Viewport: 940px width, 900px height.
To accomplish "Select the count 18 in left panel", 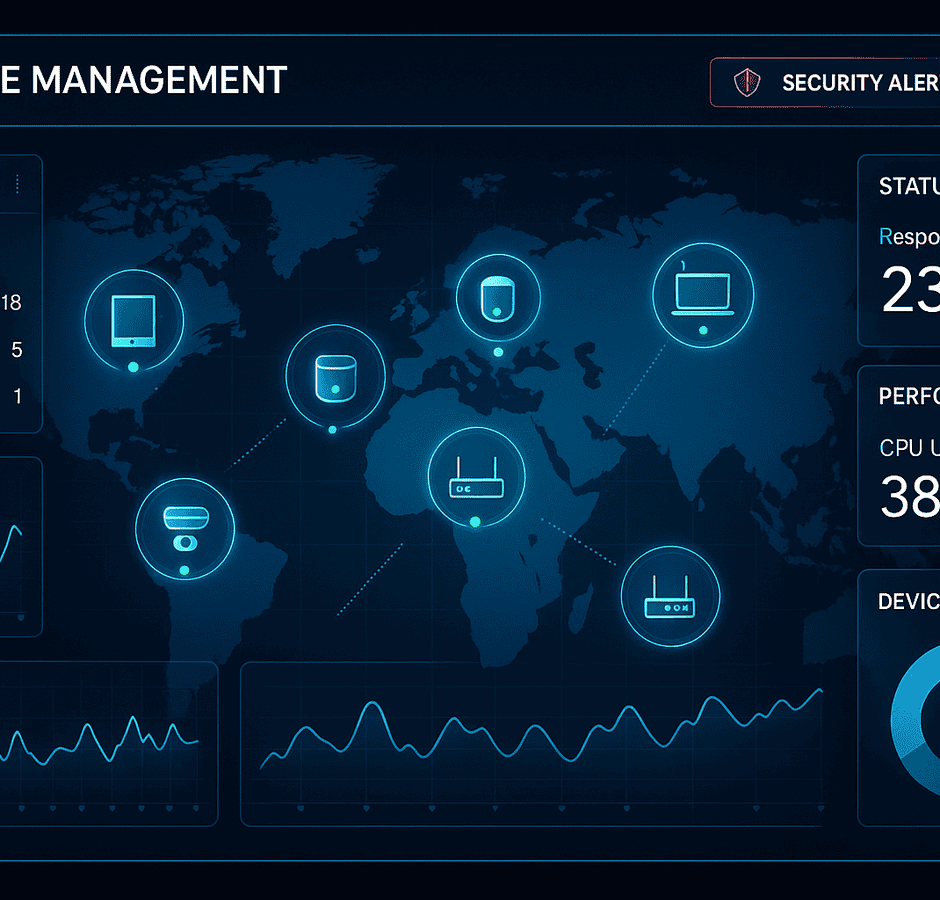I will 12,303.
